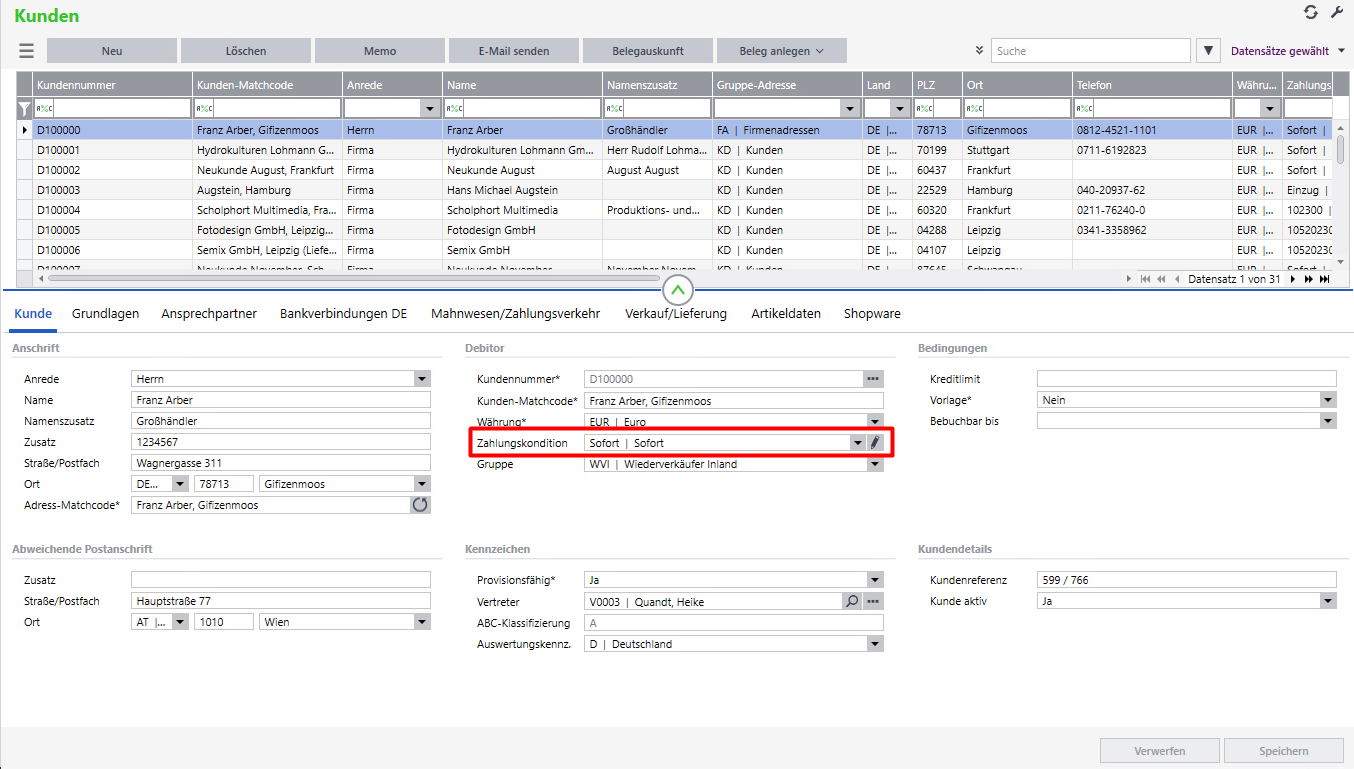
Task: Click the E-Mail senden button
Action: coord(514,51)
